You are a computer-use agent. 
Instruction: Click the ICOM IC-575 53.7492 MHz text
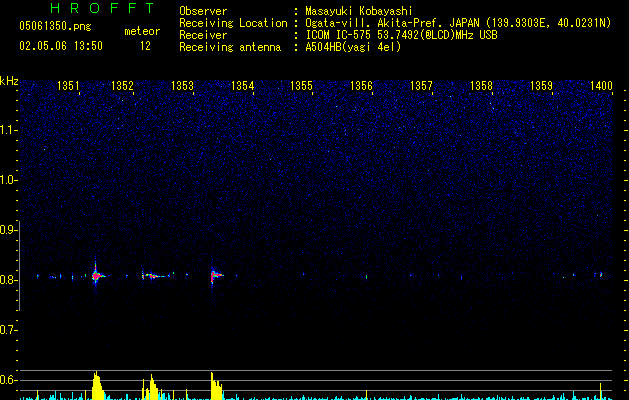point(401,35)
